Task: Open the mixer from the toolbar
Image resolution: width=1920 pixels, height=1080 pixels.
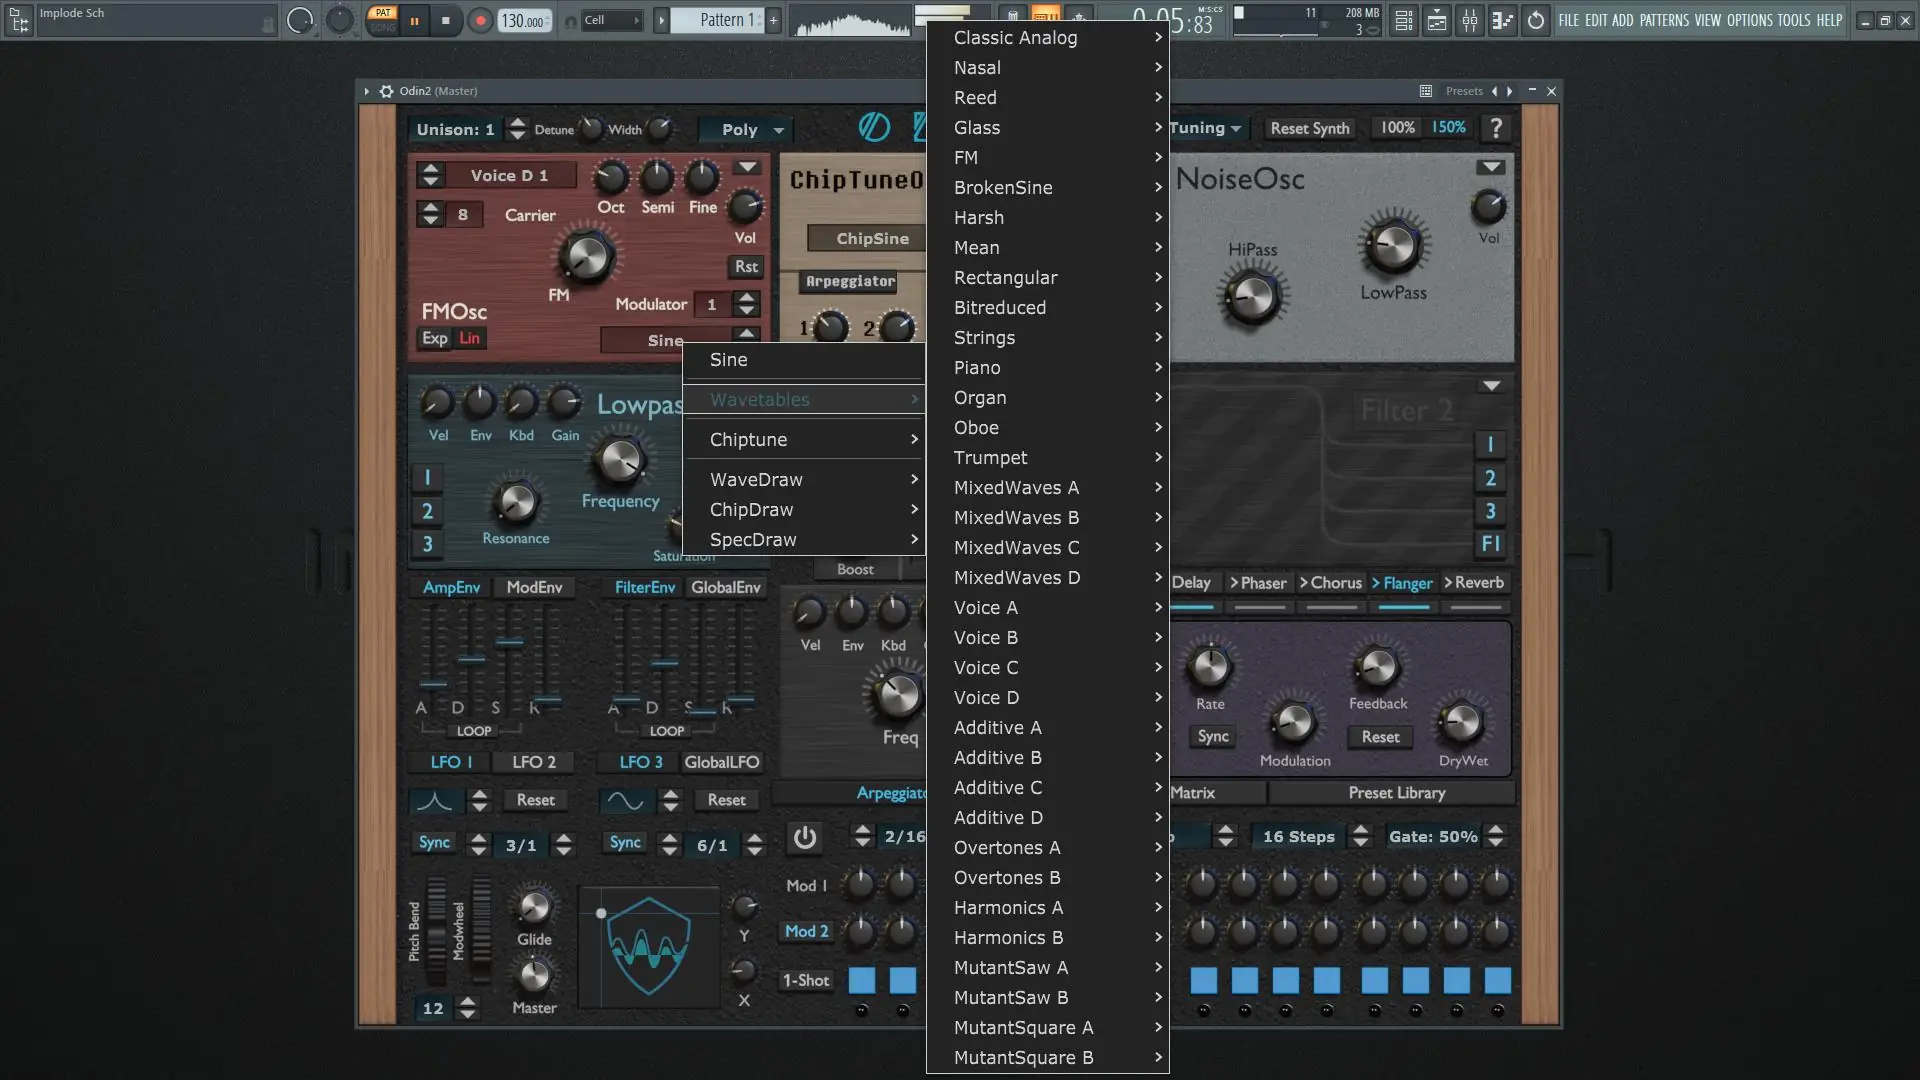Action: pyautogui.click(x=1469, y=20)
